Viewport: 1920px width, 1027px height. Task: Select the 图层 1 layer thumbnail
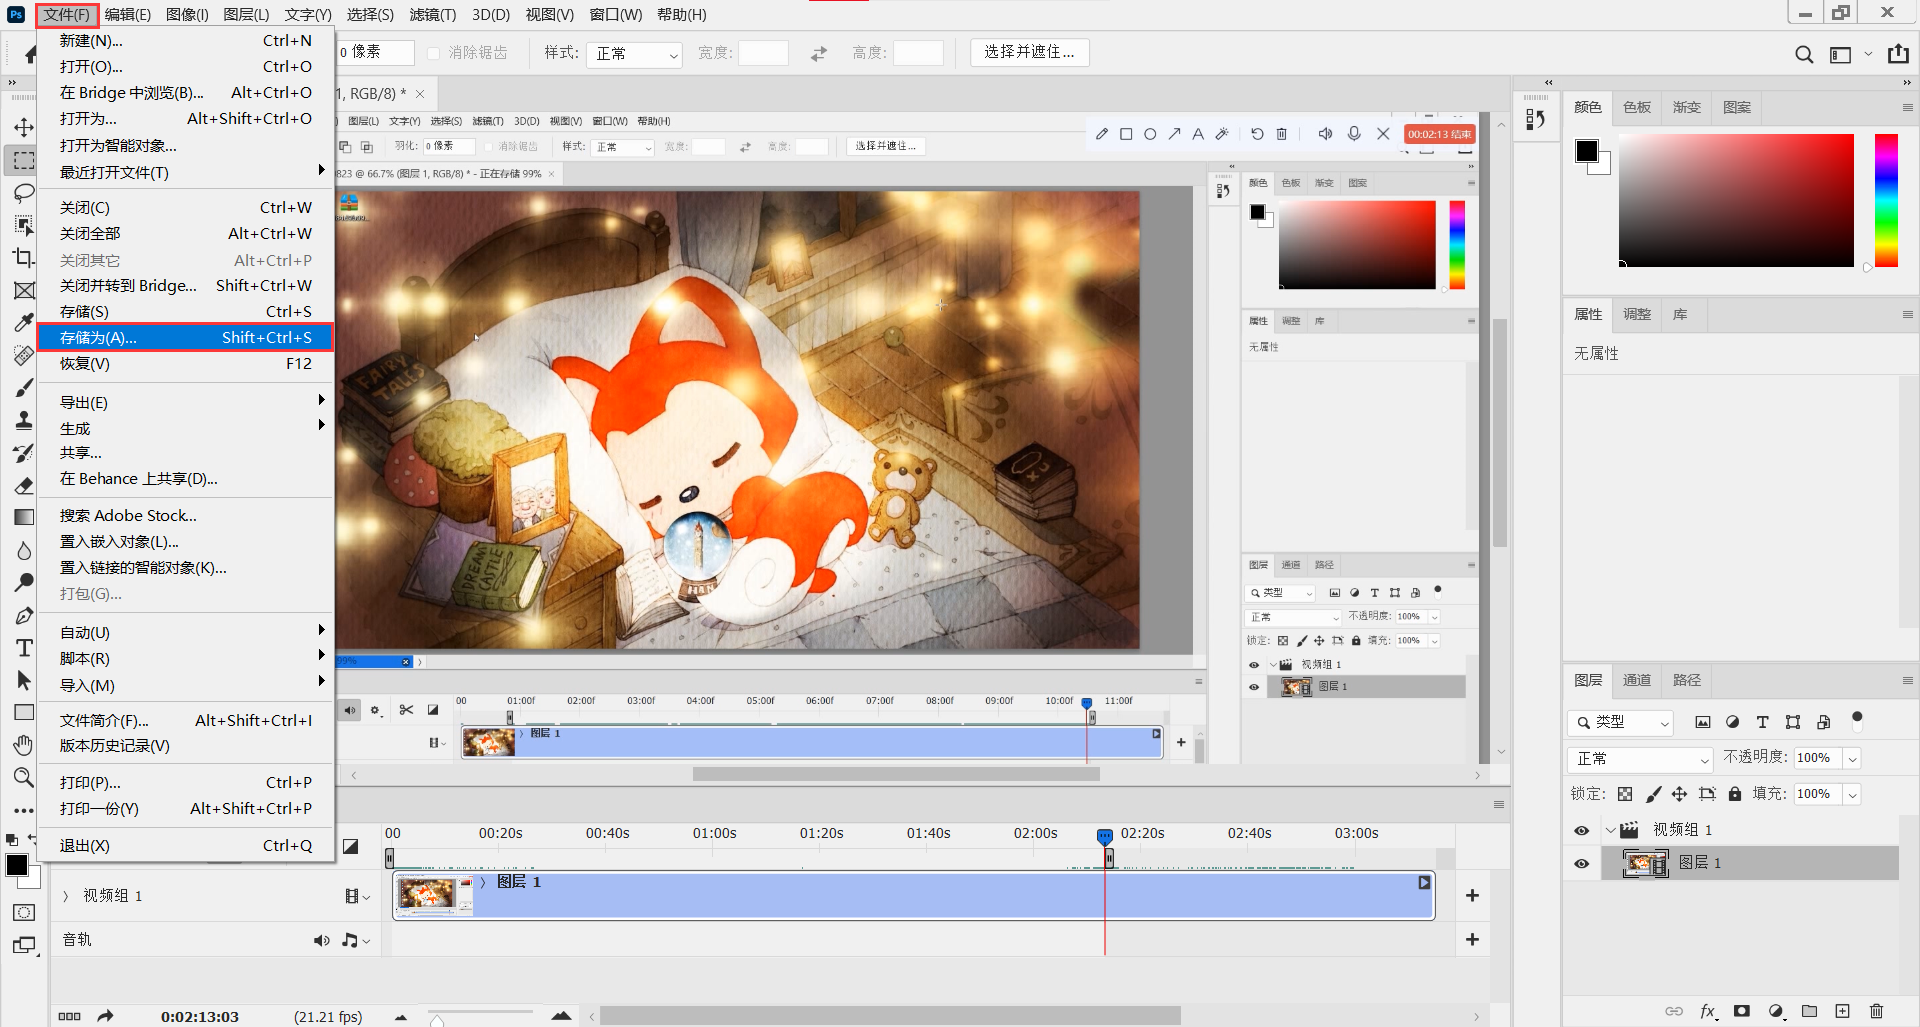point(1644,863)
